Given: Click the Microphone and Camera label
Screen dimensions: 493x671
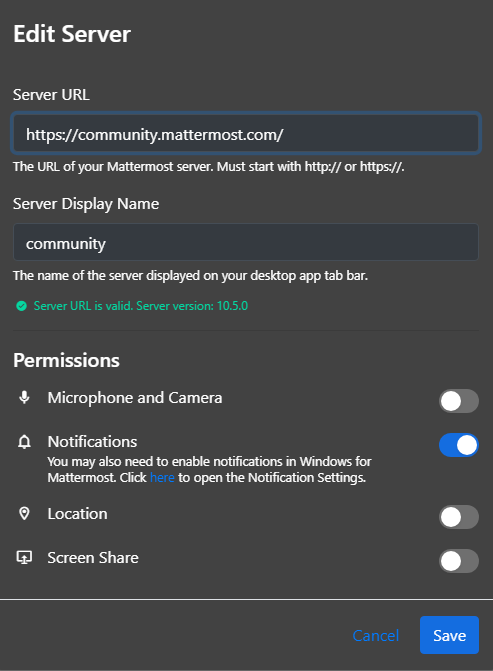Looking at the screenshot, I should point(135,398).
